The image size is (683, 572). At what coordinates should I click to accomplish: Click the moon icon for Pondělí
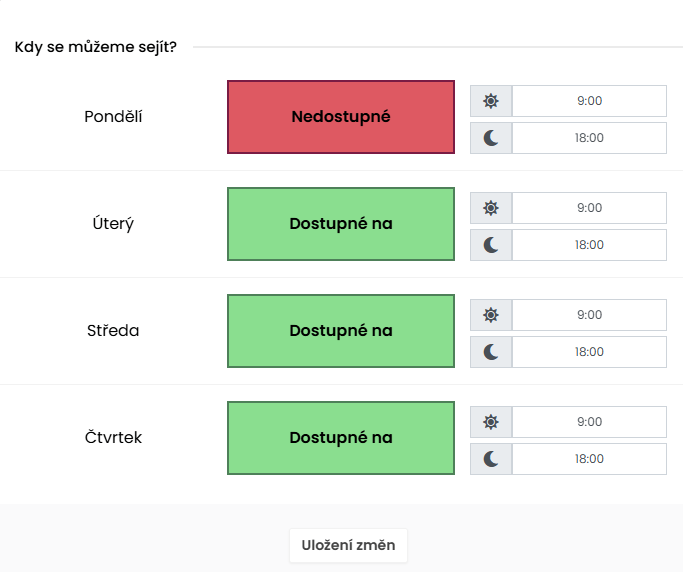[491, 138]
